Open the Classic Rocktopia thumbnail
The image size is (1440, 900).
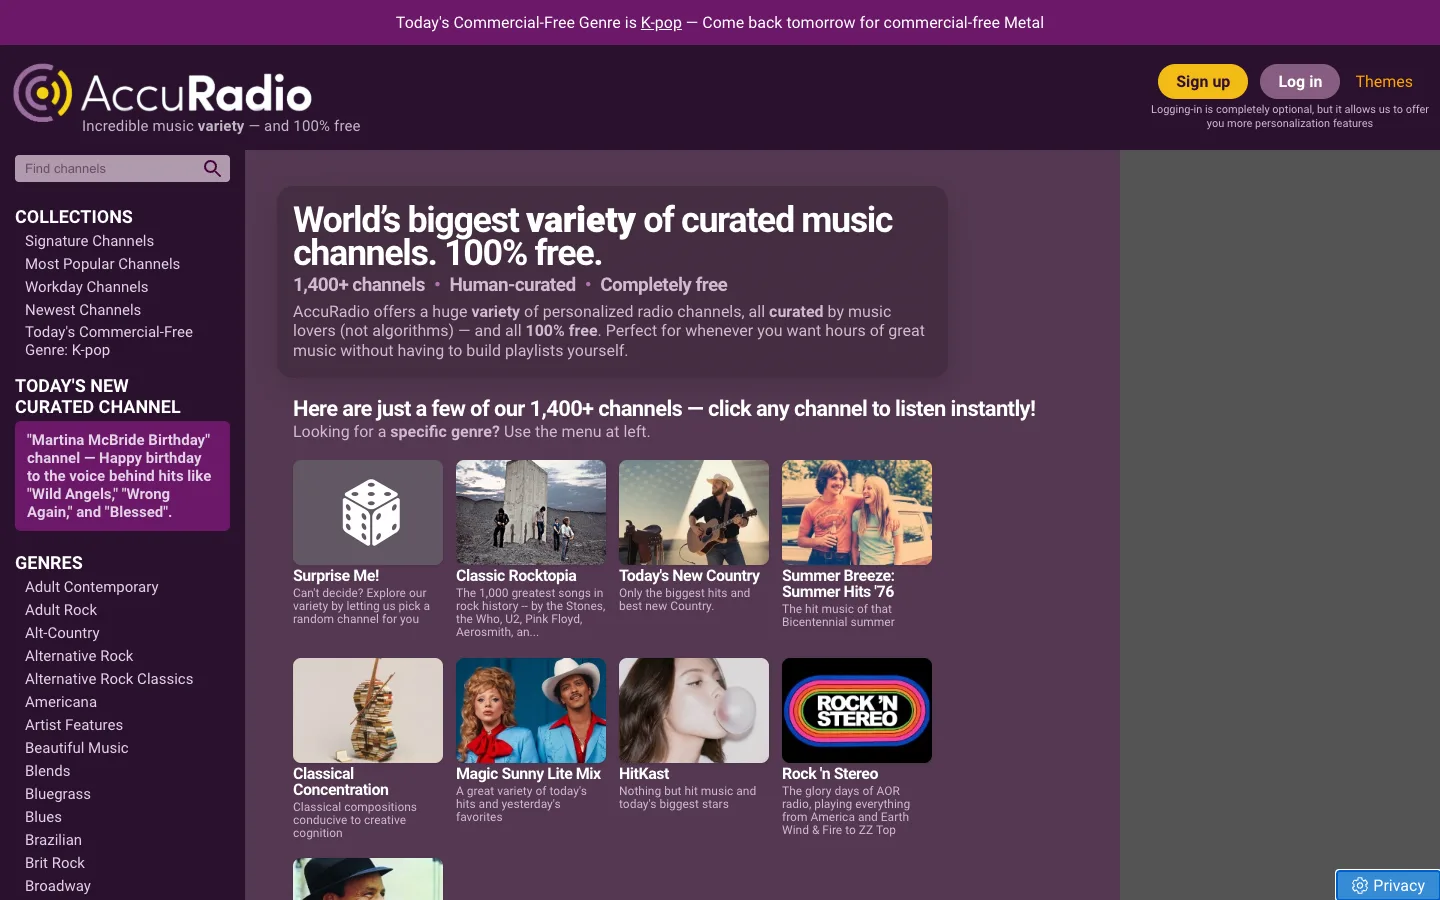click(531, 512)
